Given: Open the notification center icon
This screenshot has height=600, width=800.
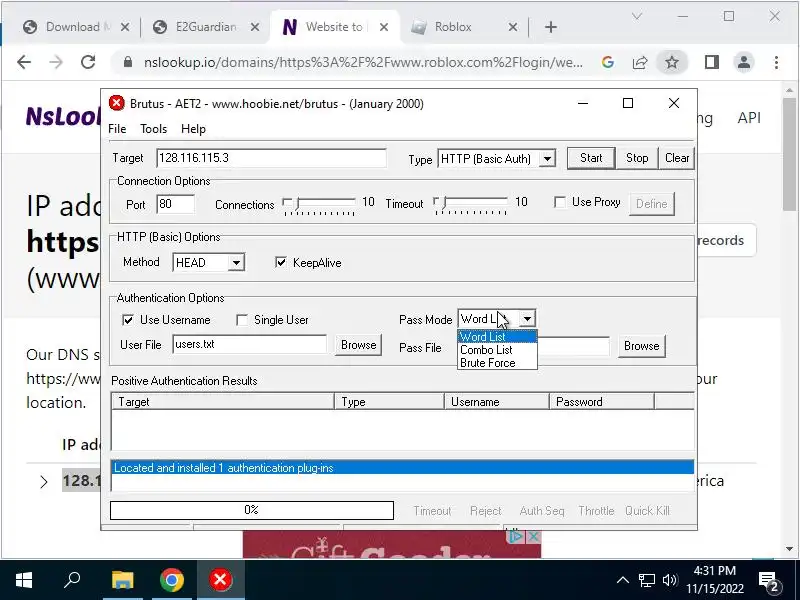Looking at the screenshot, I should pyautogui.click(x=769, y=581).
